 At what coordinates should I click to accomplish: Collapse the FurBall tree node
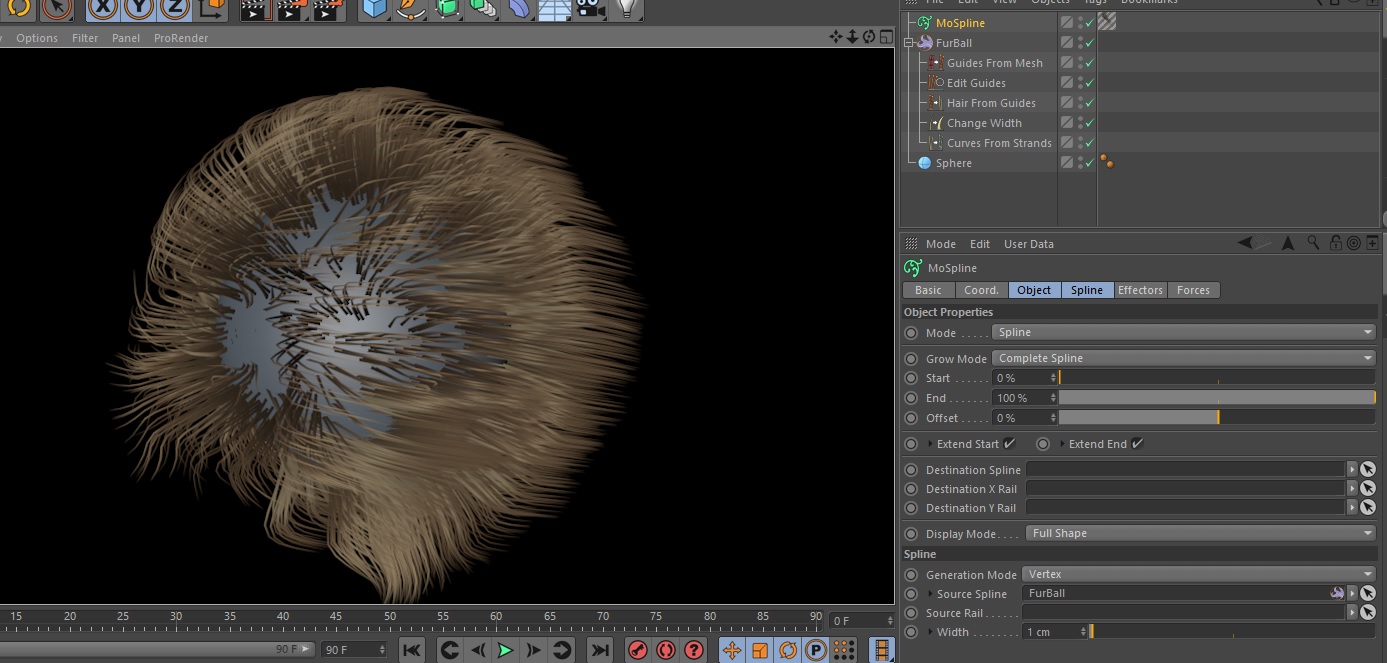[909, 43]
